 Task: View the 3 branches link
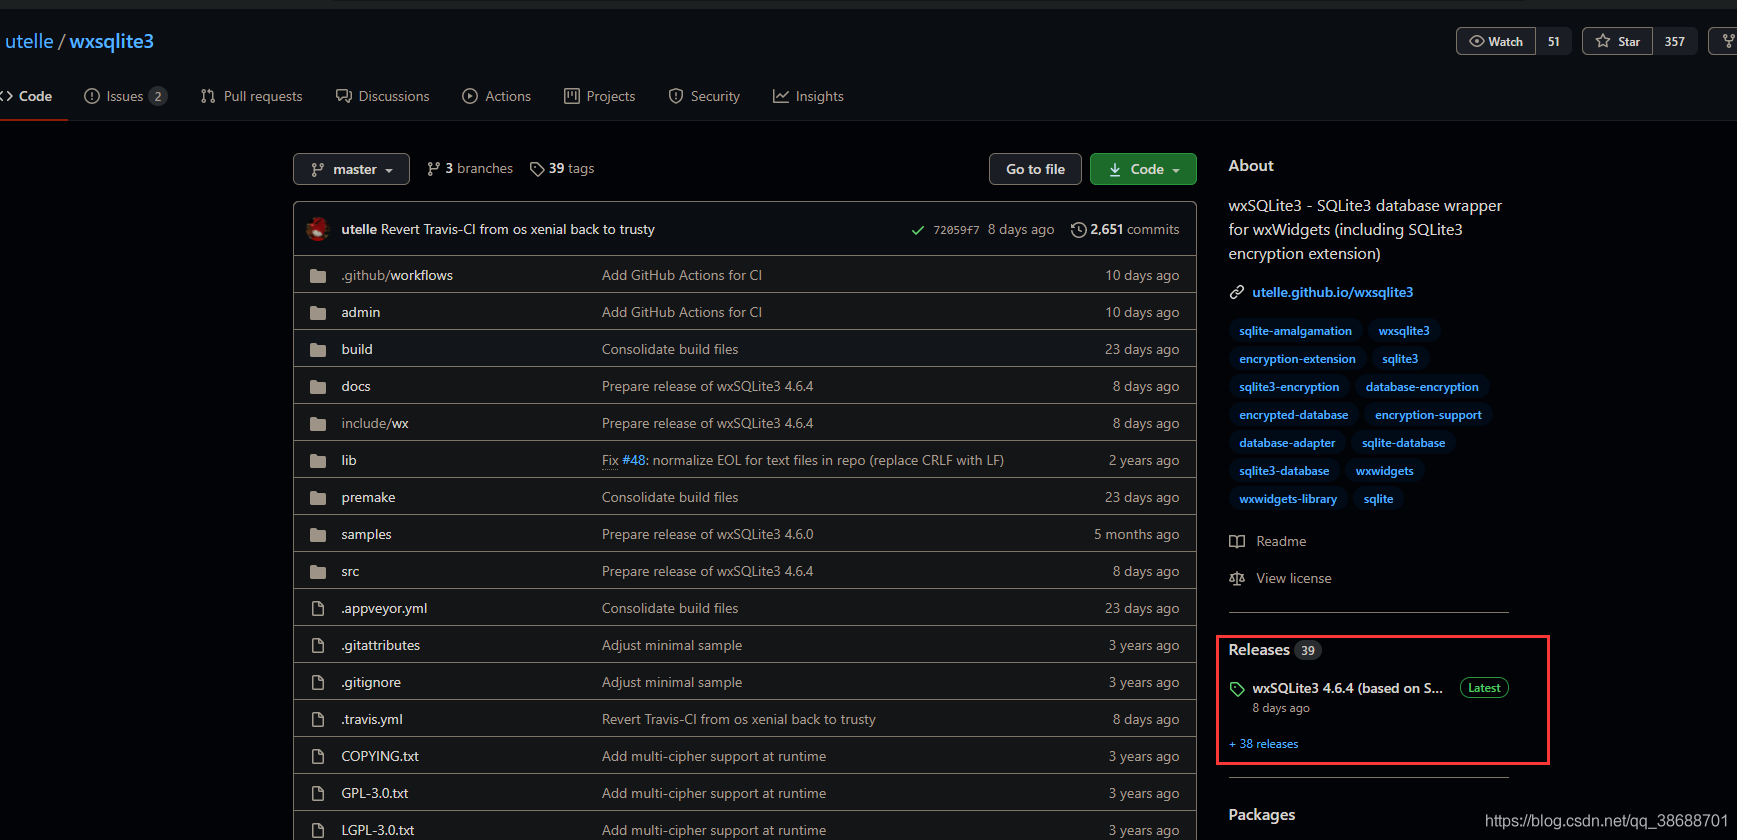click(x=470, y=169)
